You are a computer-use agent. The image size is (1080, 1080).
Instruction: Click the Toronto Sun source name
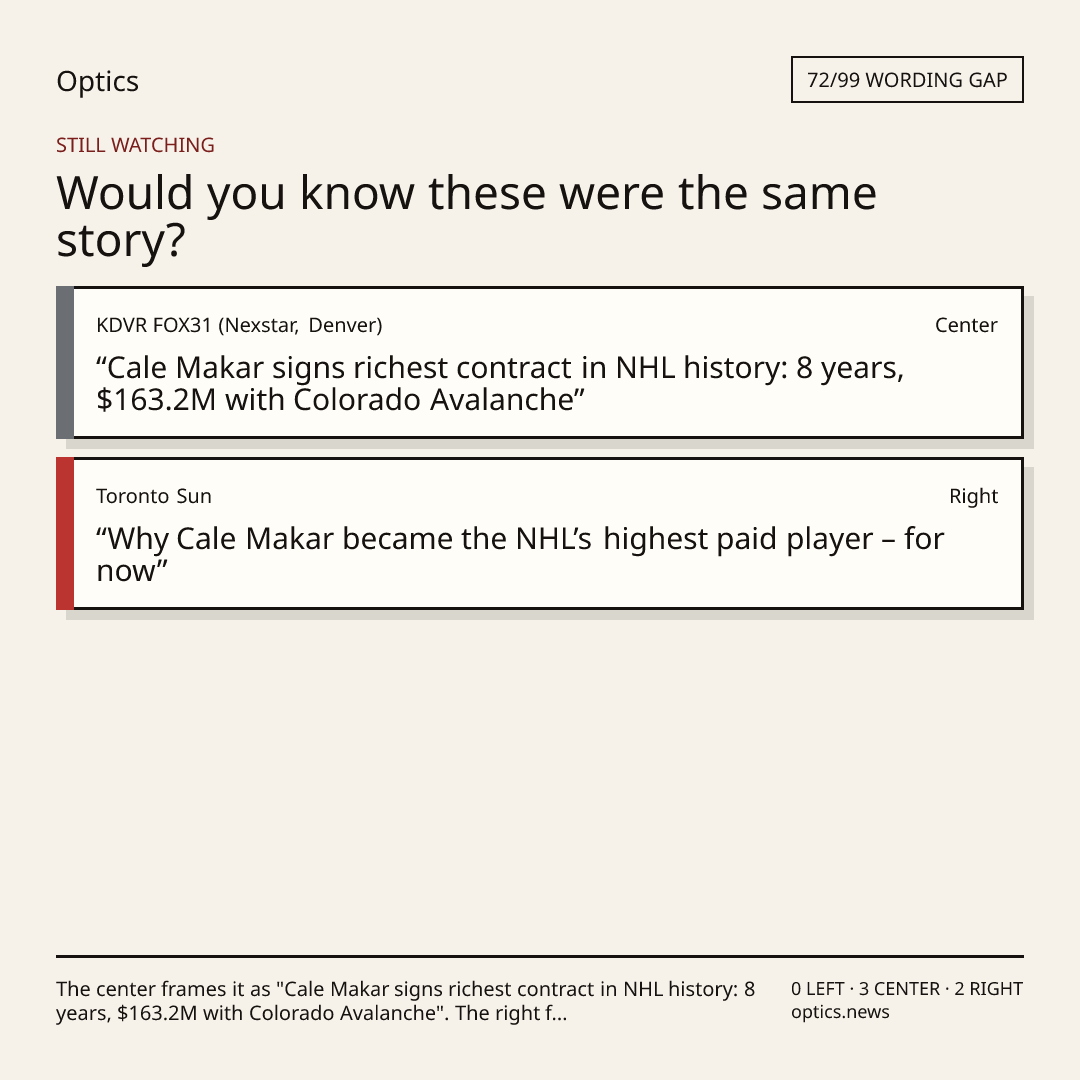[154, 496]
